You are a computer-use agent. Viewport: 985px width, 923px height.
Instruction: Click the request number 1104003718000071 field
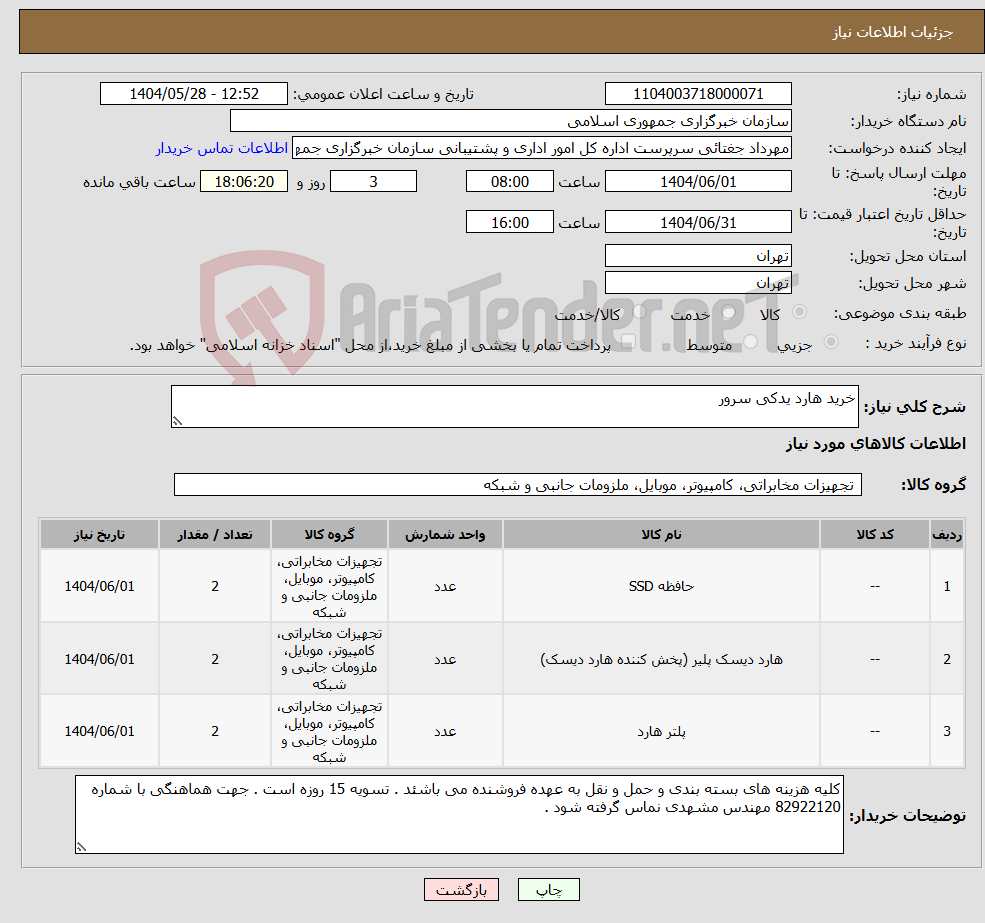coord(698,93)
